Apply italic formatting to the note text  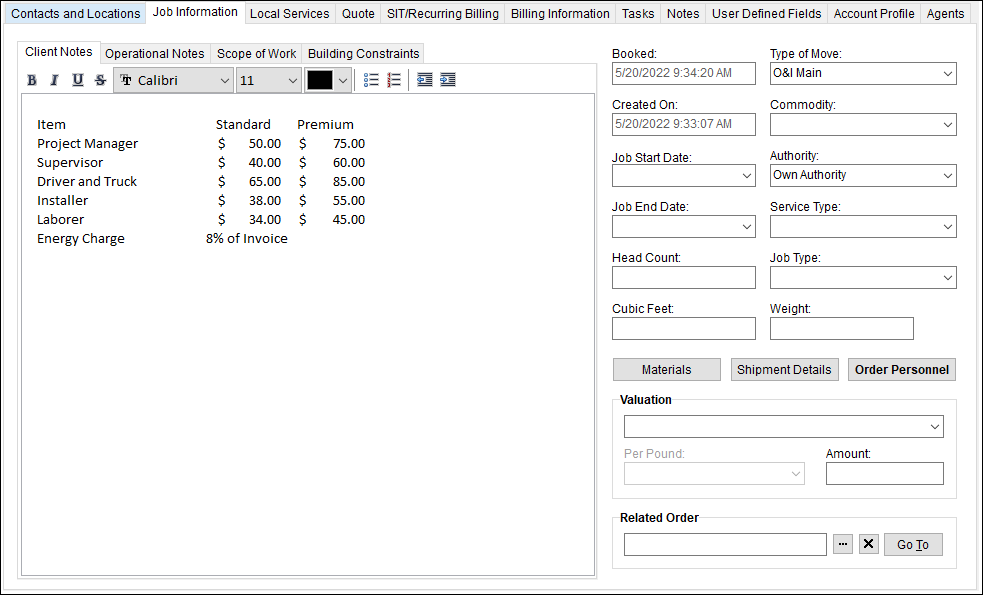point(54,79)
